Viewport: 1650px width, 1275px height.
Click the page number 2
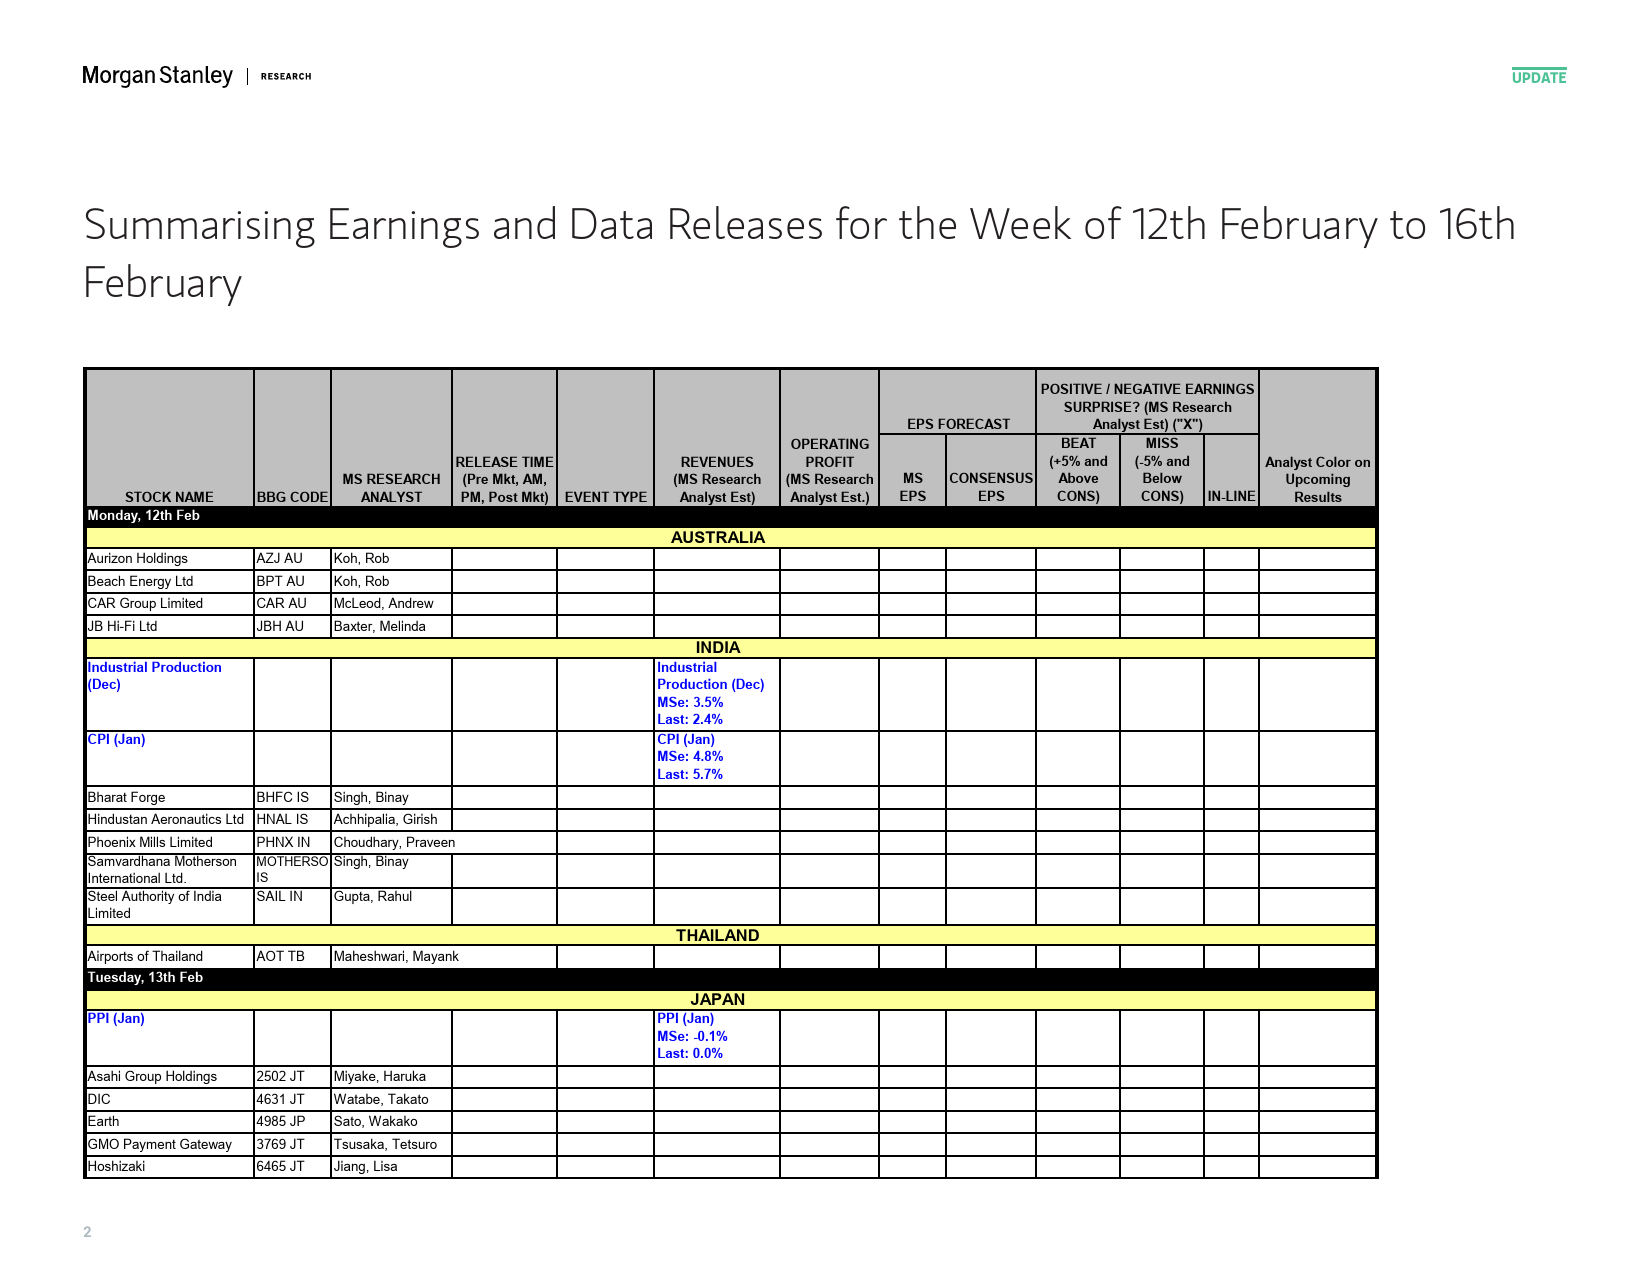pos(87,1232)
